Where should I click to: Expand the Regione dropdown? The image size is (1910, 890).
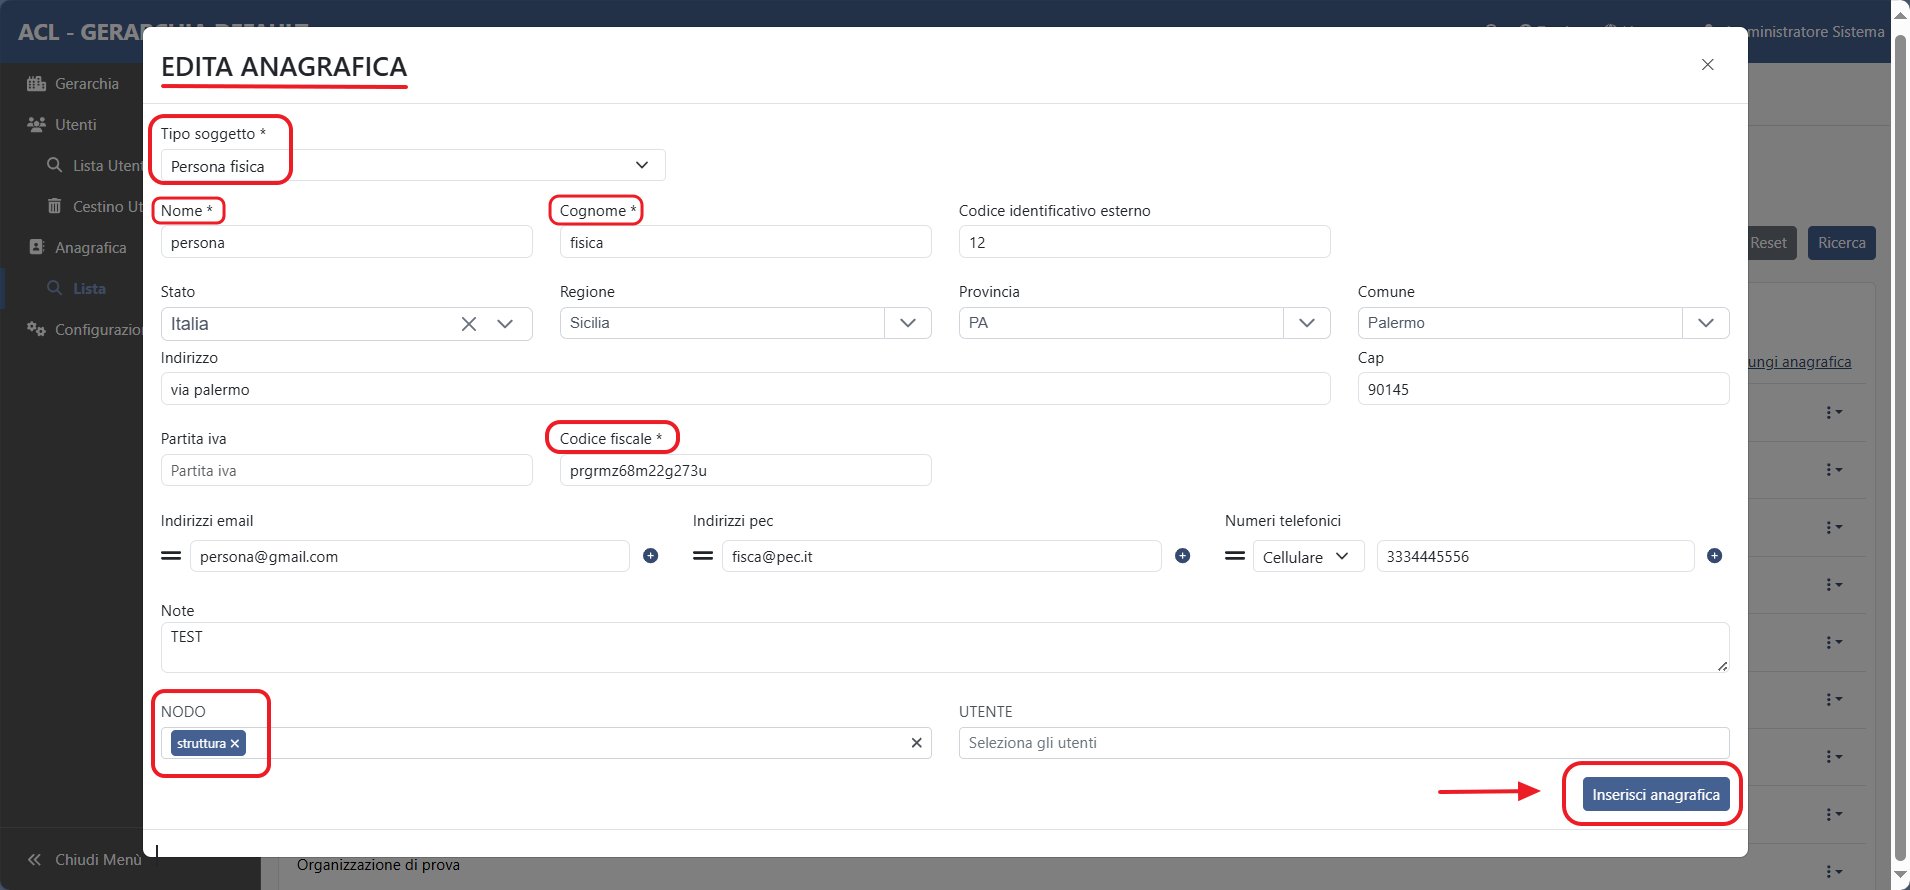pos(907,323)
